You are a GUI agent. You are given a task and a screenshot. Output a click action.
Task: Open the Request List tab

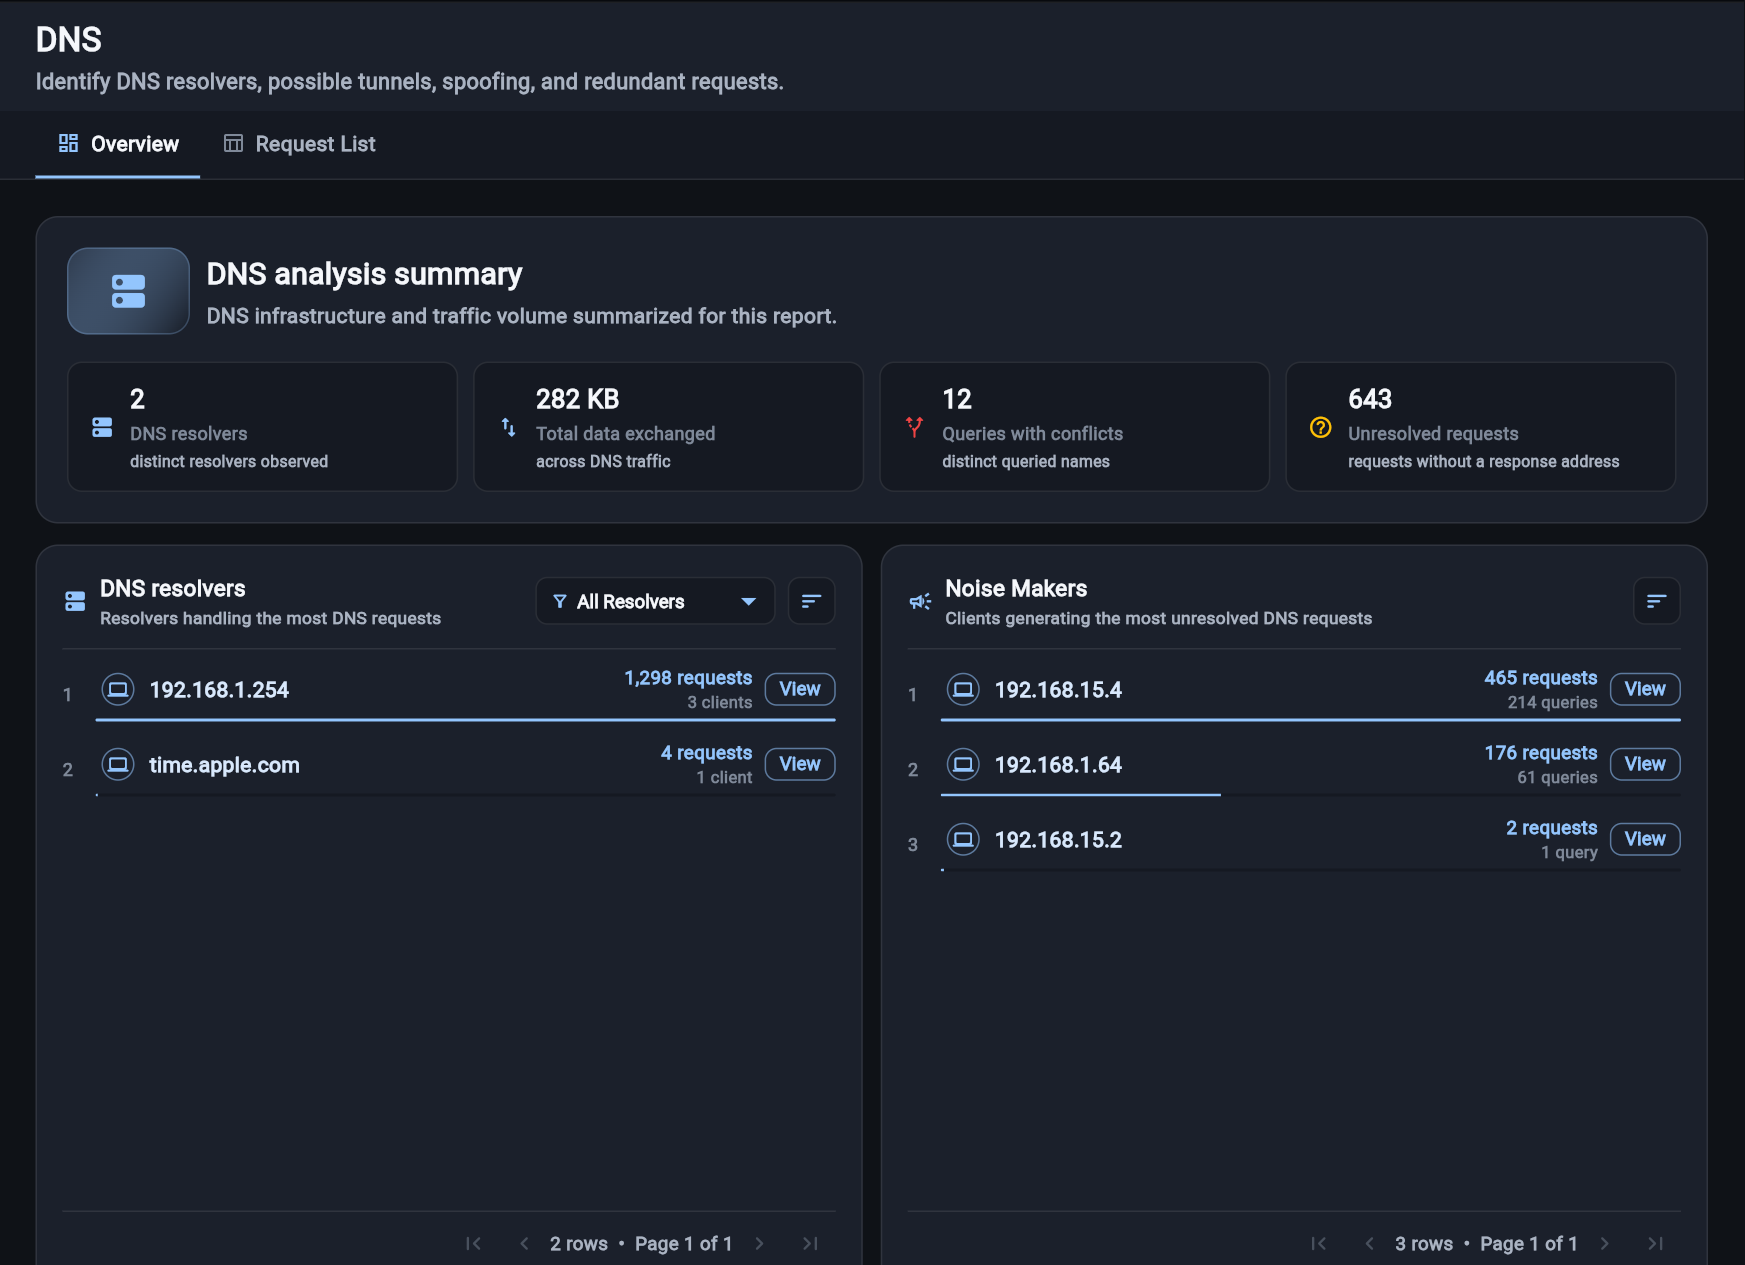300,144
